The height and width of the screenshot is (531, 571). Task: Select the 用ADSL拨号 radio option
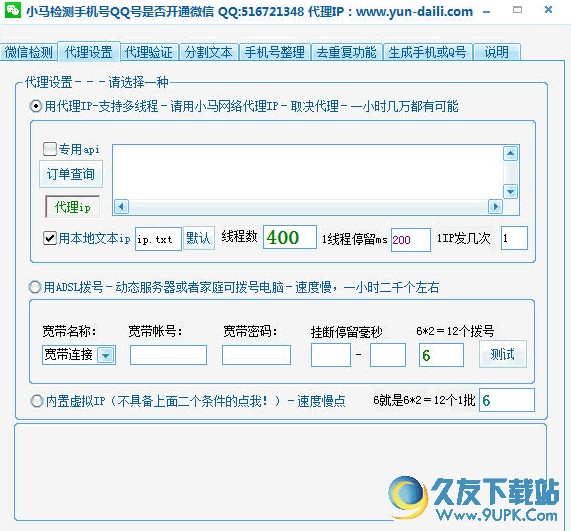click(35, 287)
